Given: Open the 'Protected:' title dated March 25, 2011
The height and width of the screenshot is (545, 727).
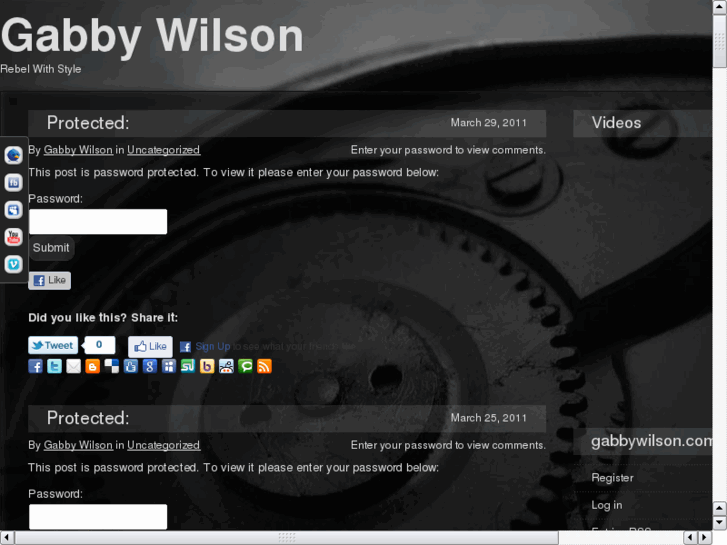Looking at the screenshot, I should 88,418.
